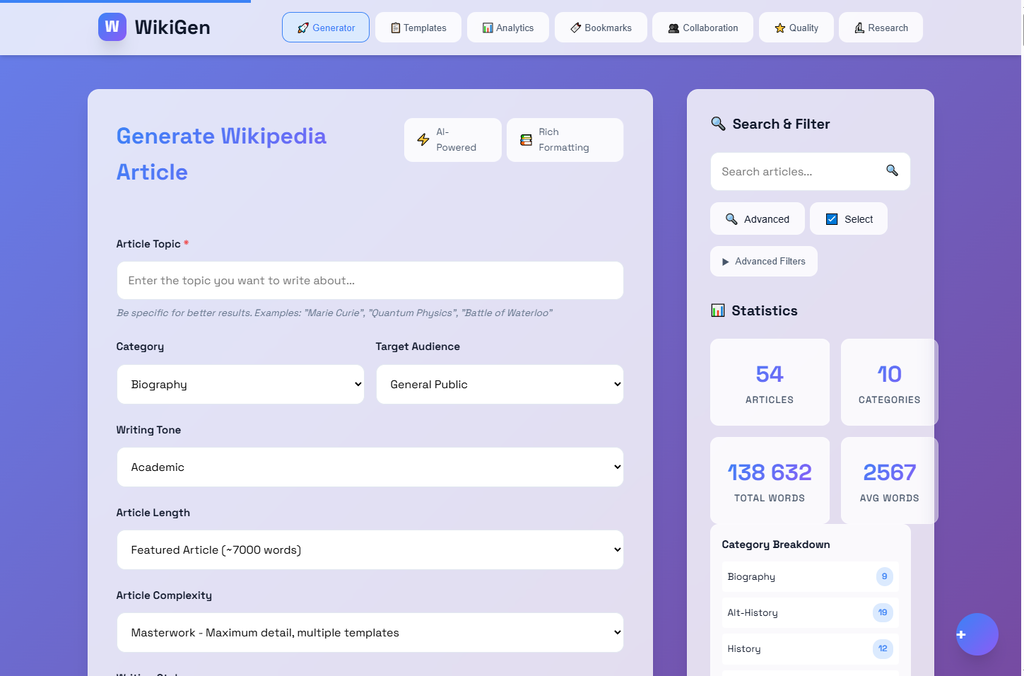Click the Article Topic input field

tap(369, 281)
